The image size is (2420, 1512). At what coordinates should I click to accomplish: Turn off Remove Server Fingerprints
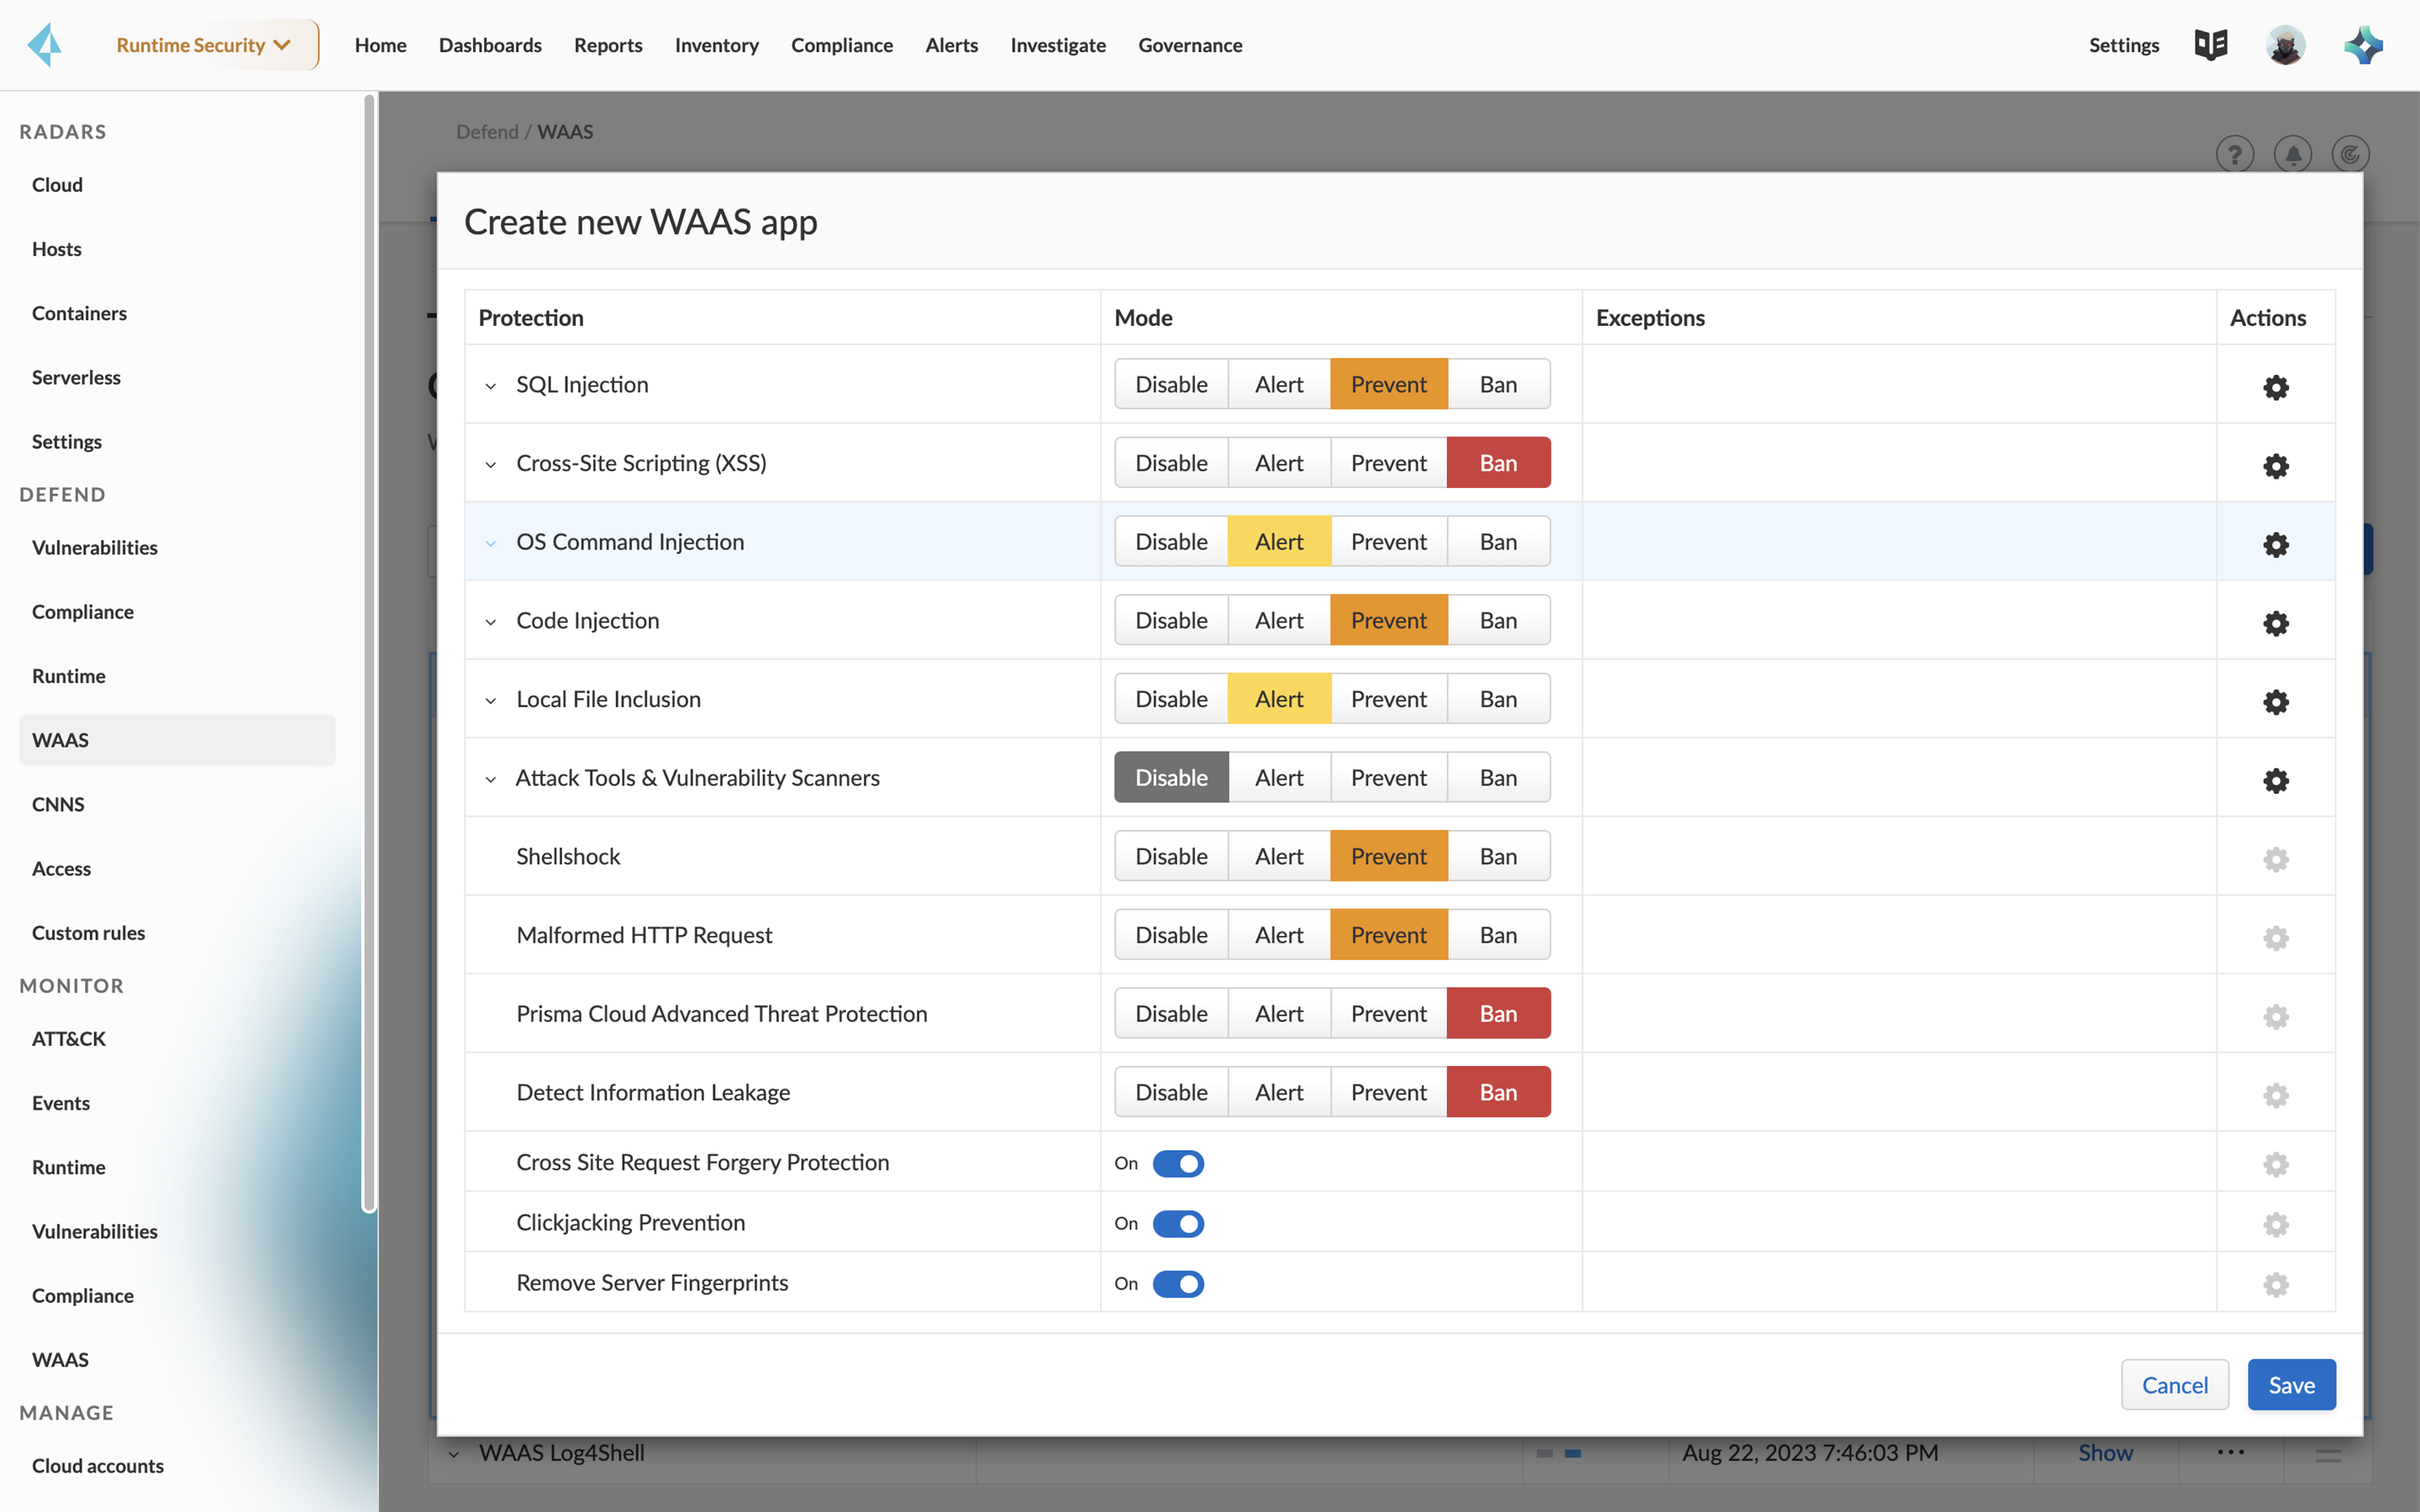[x=1180, y=1284]
